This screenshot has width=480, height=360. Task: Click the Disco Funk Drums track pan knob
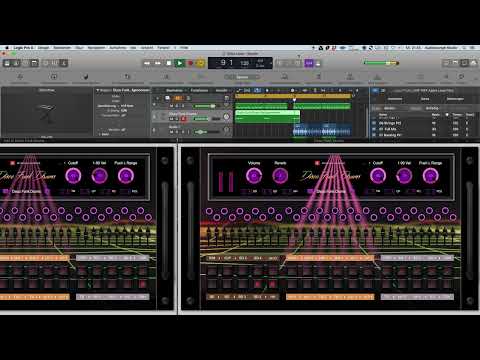tap(227, 117)
